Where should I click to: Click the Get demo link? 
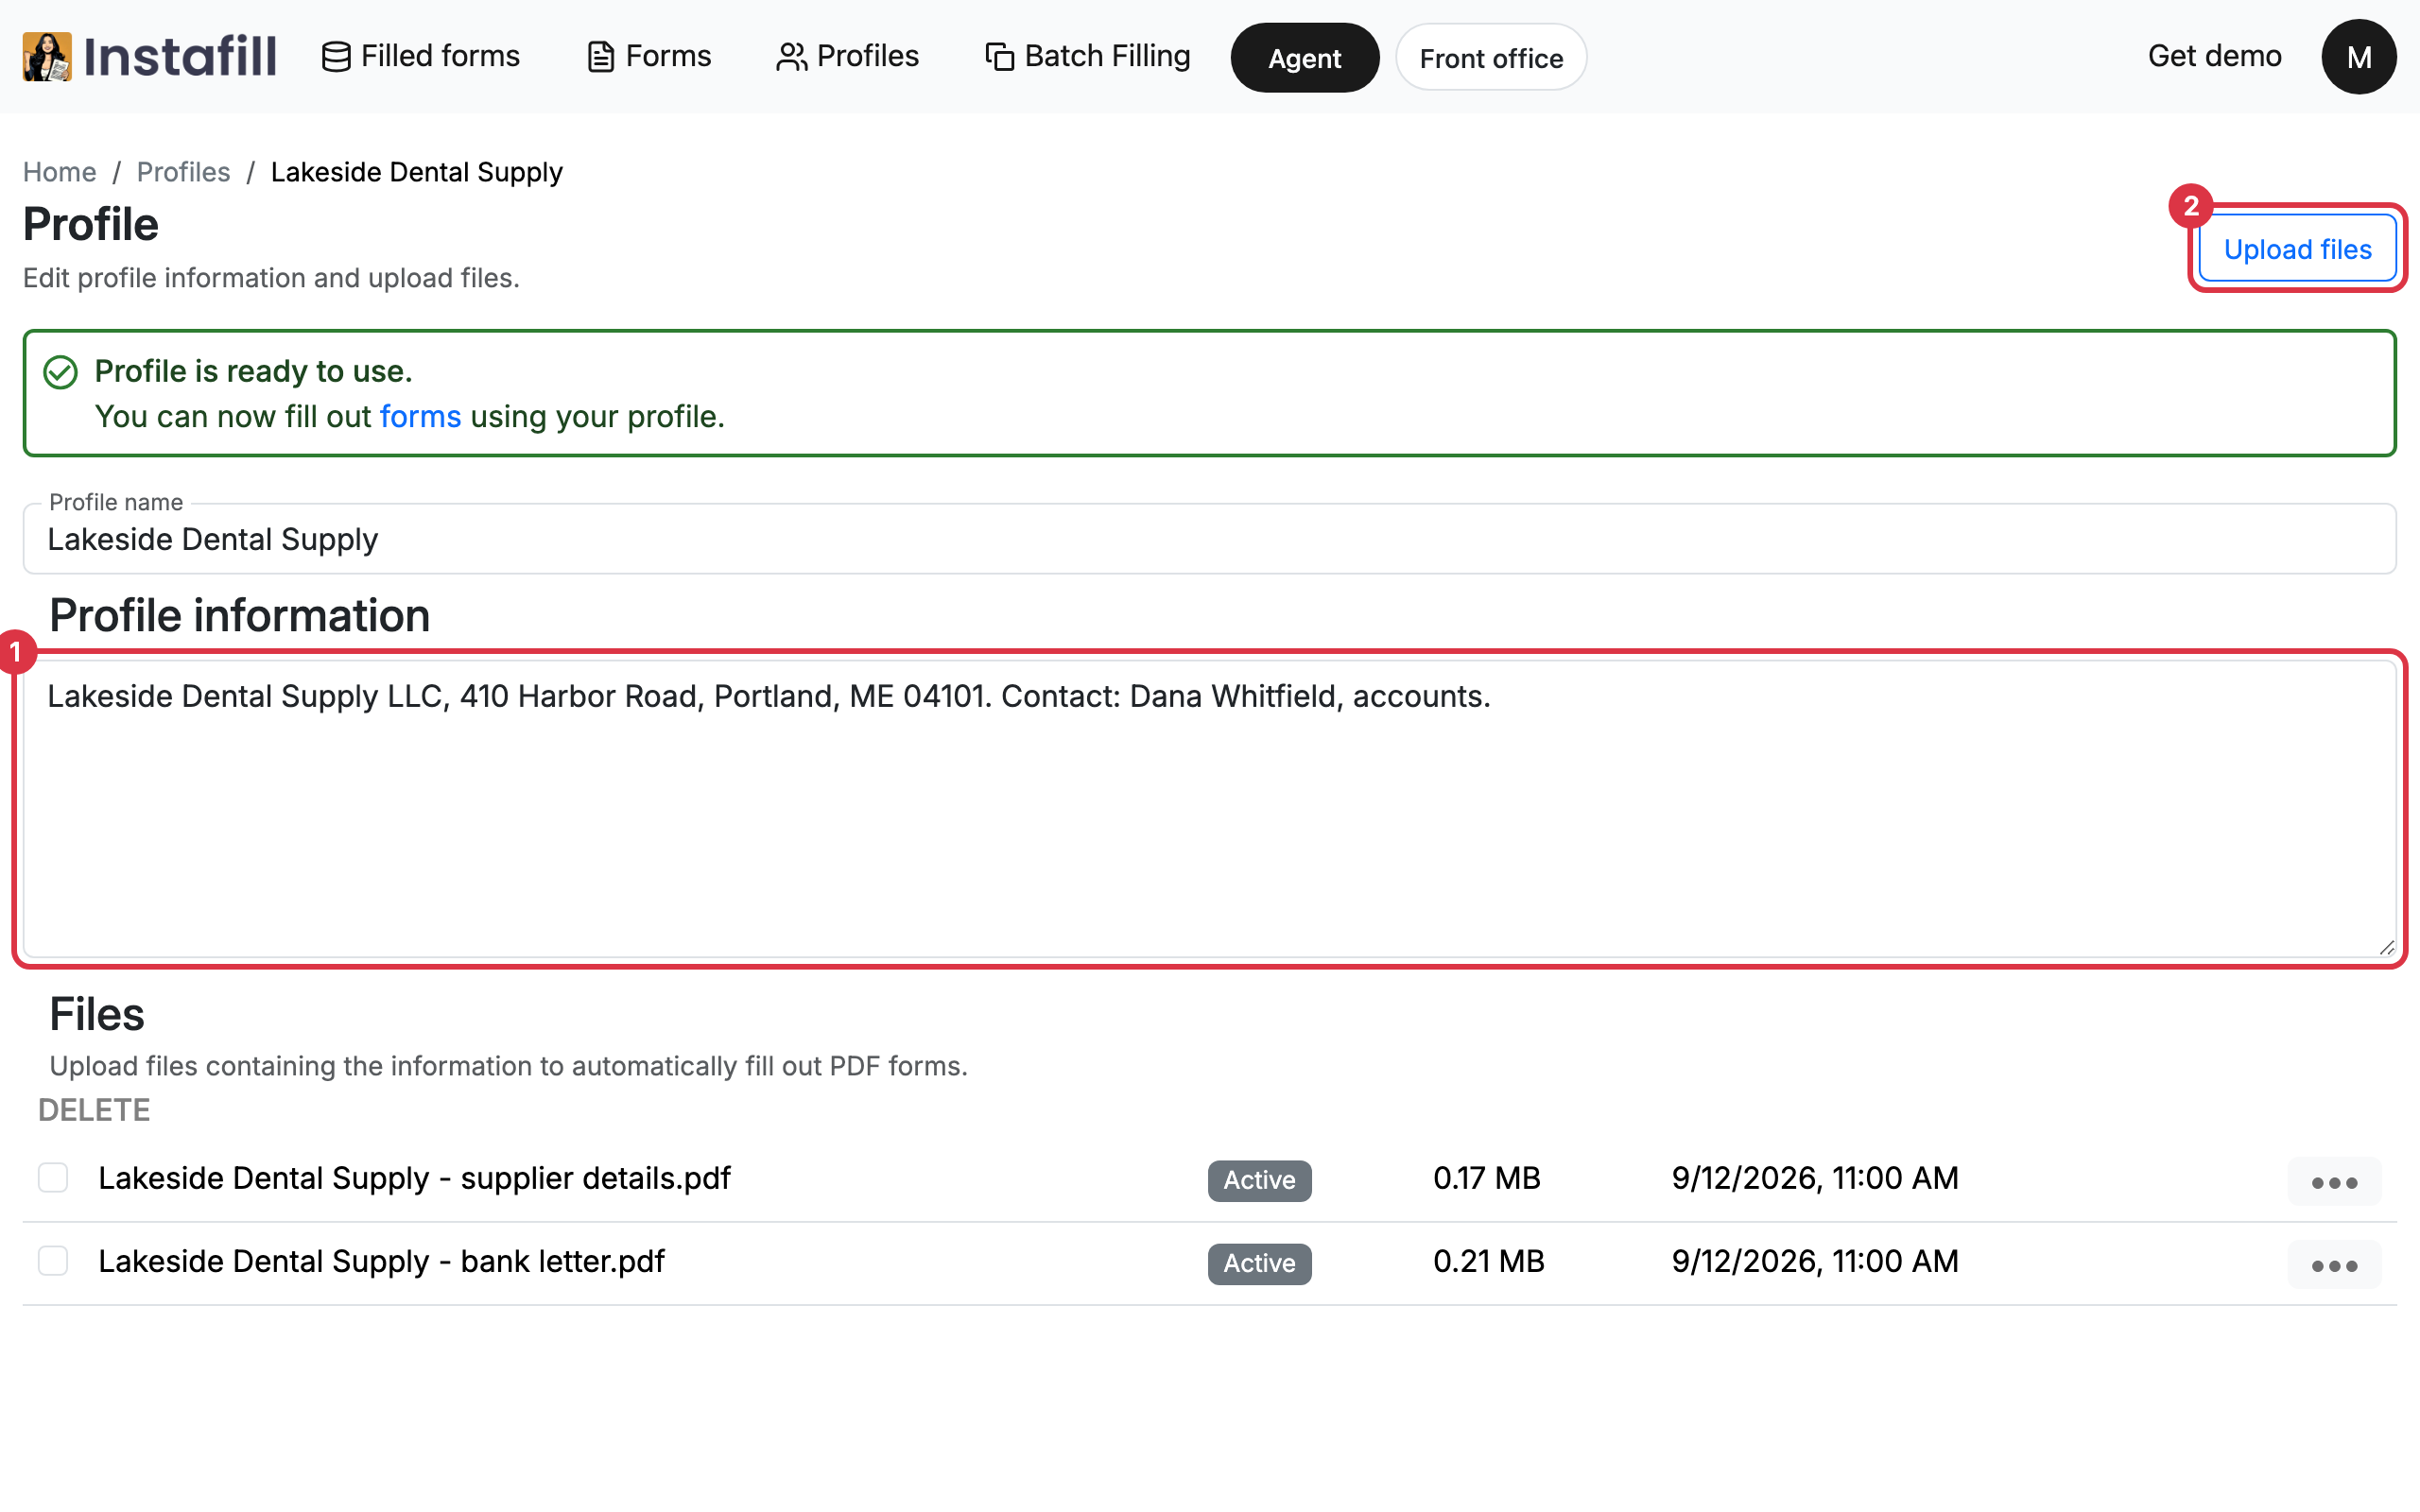(2214, 56)
